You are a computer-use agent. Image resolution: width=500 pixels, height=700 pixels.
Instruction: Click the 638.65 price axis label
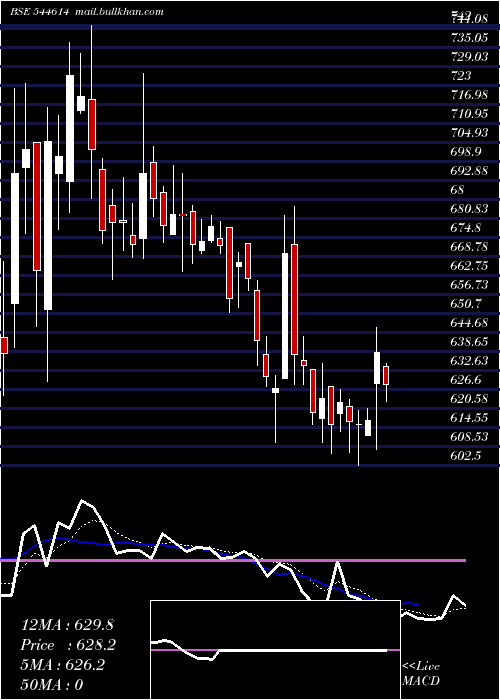[x=469, y=342]
